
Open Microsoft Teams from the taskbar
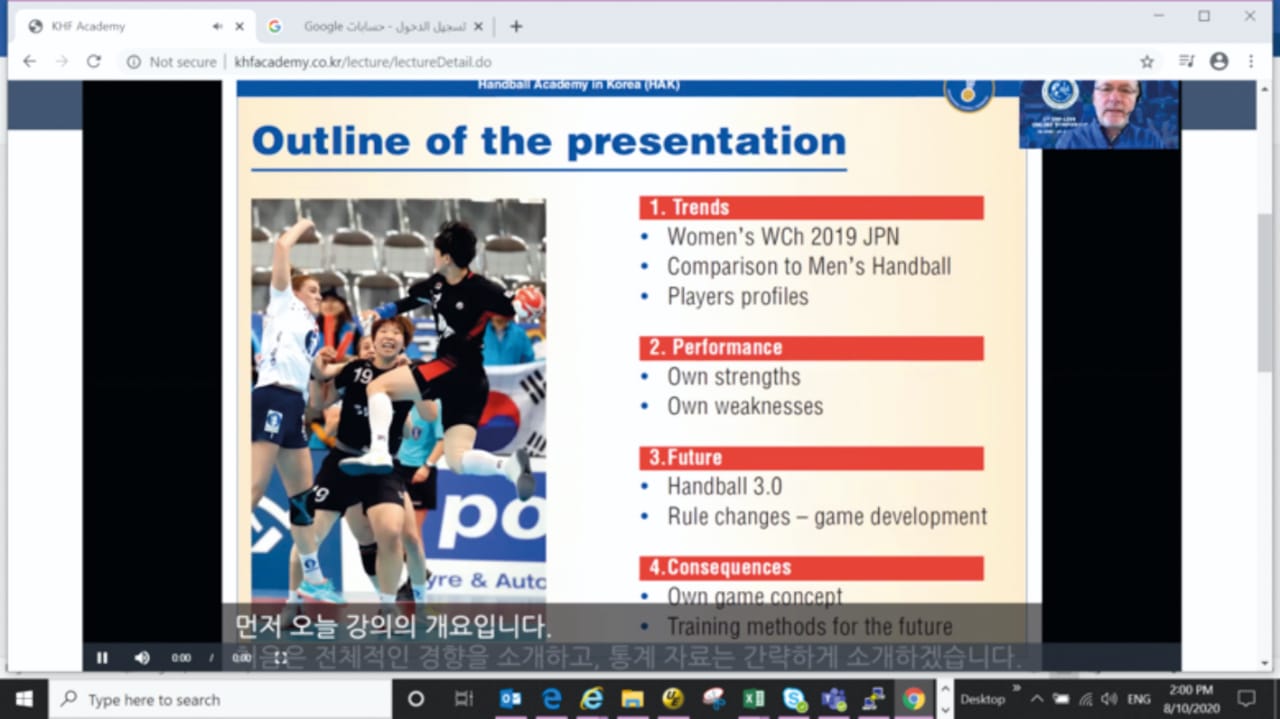(x=834, y=699)
